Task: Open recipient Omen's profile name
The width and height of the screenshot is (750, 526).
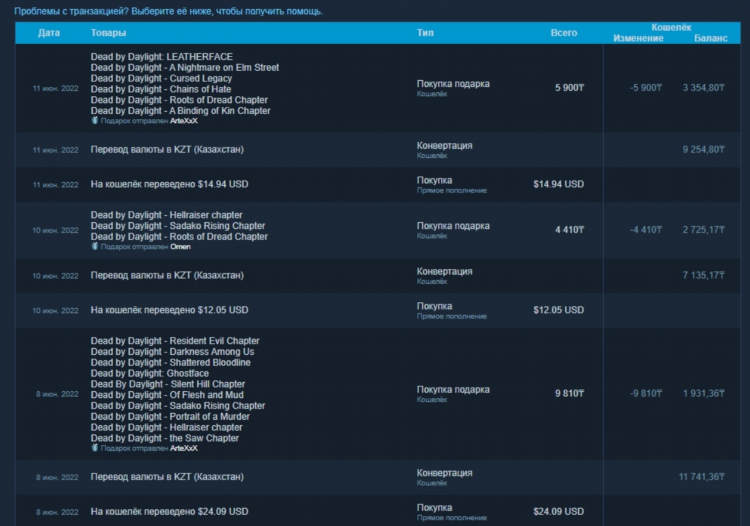Action: tap(180, 247)
